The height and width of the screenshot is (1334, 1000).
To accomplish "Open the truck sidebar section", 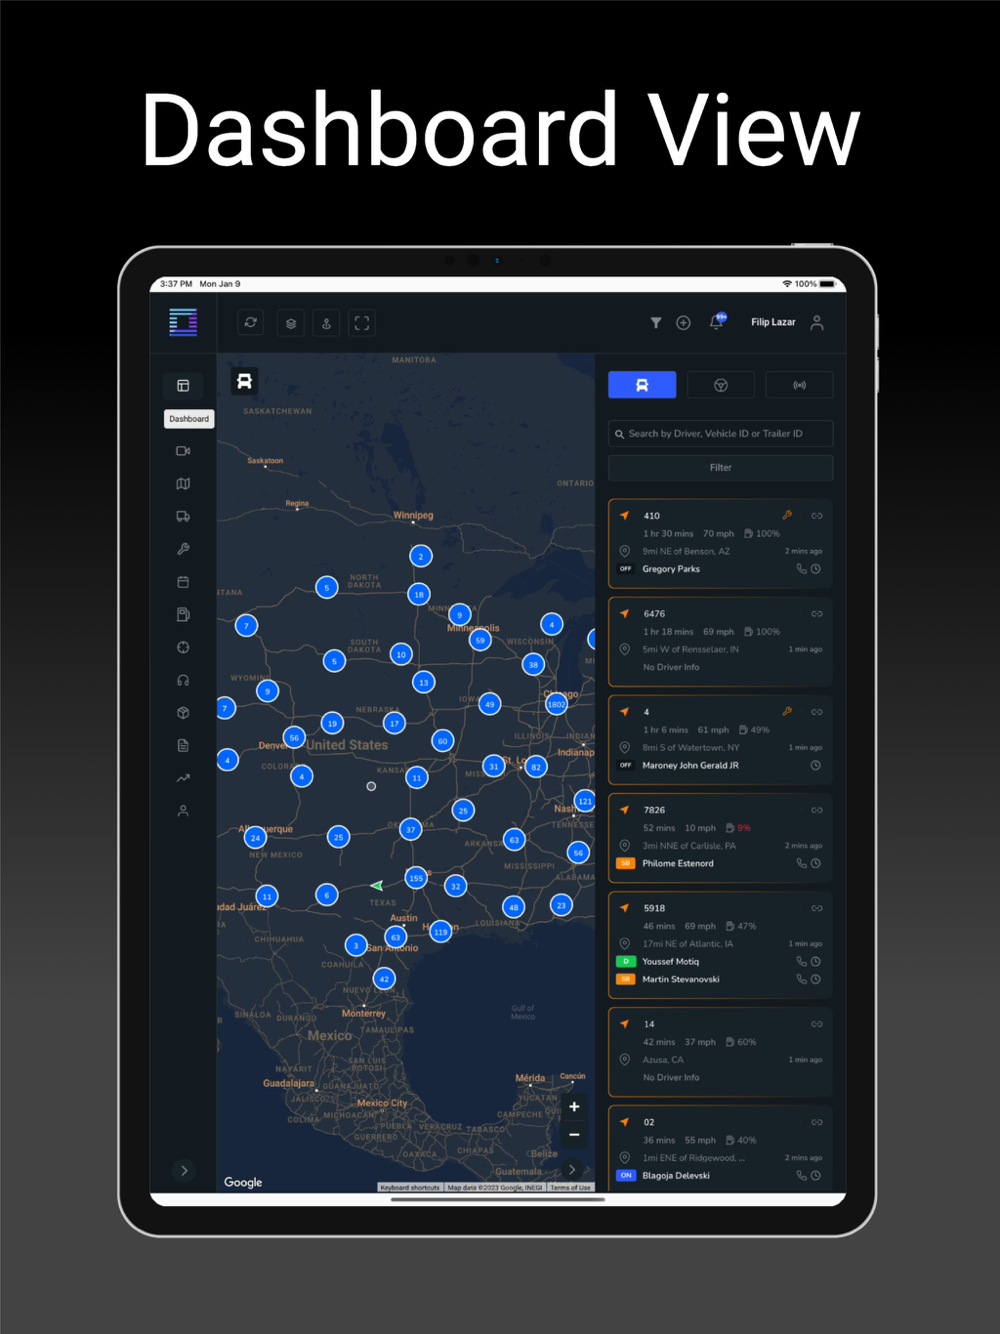I will [183, 516].
